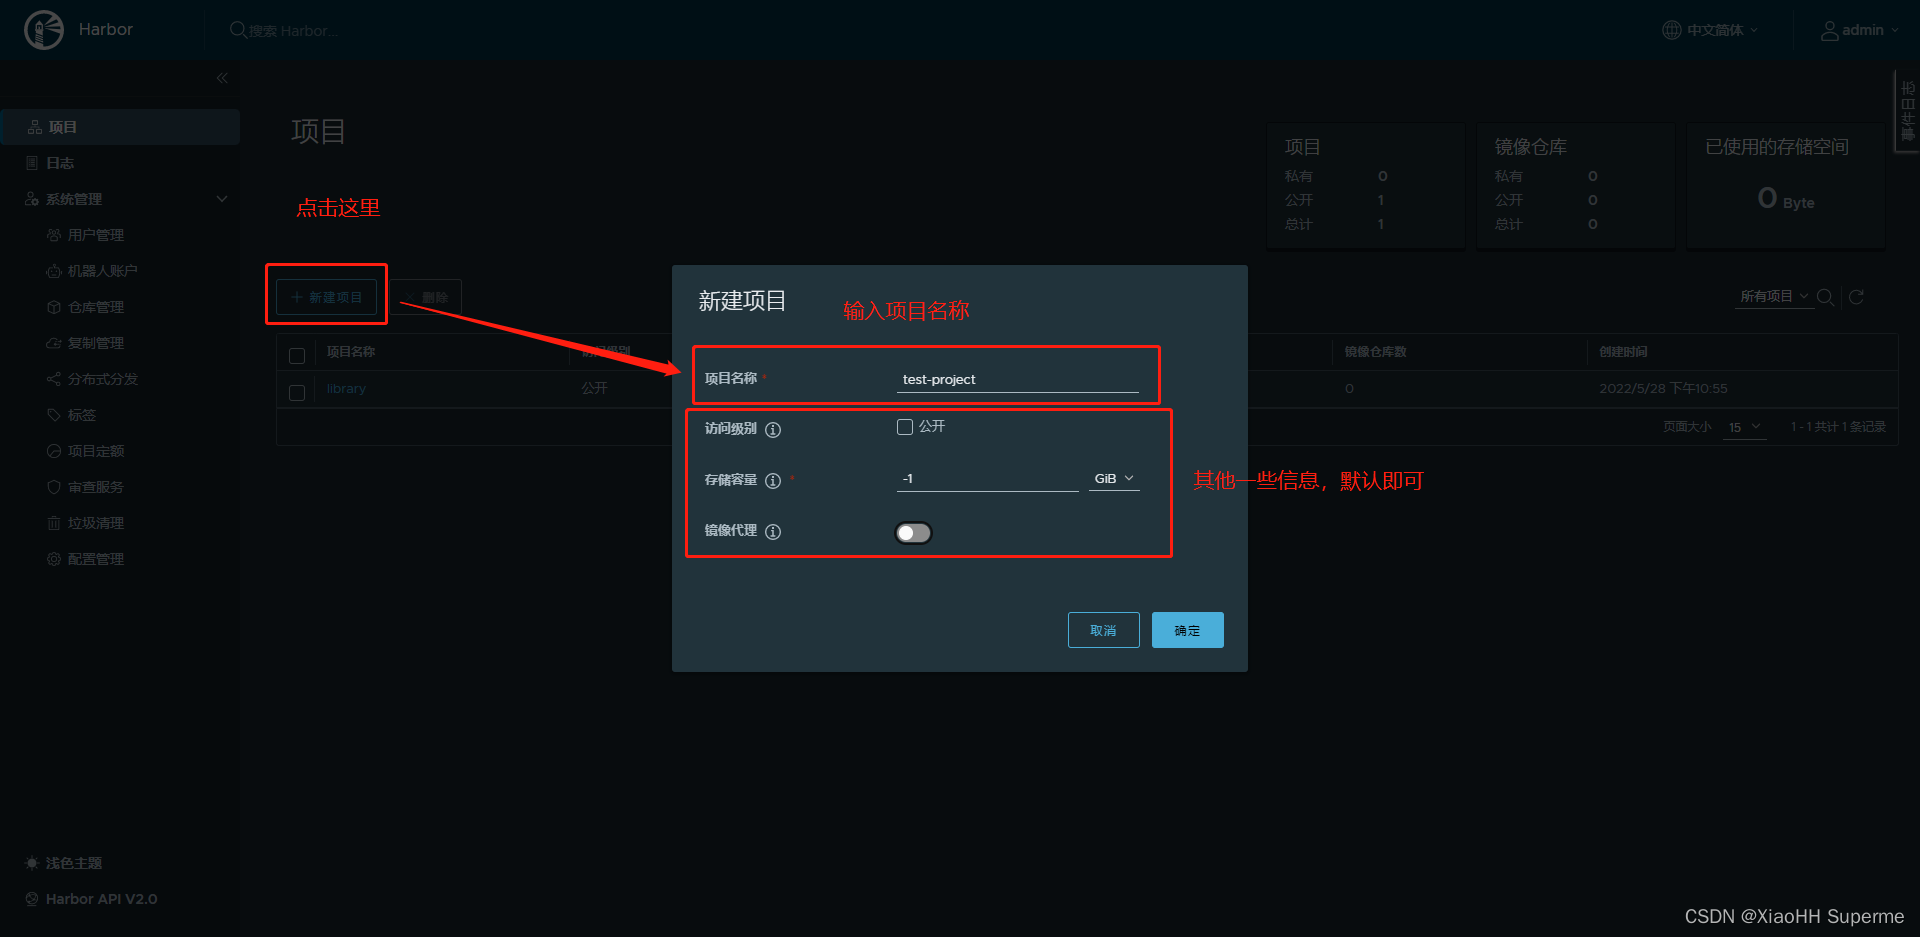Click the 分布式分发 distribution icon

54,379
